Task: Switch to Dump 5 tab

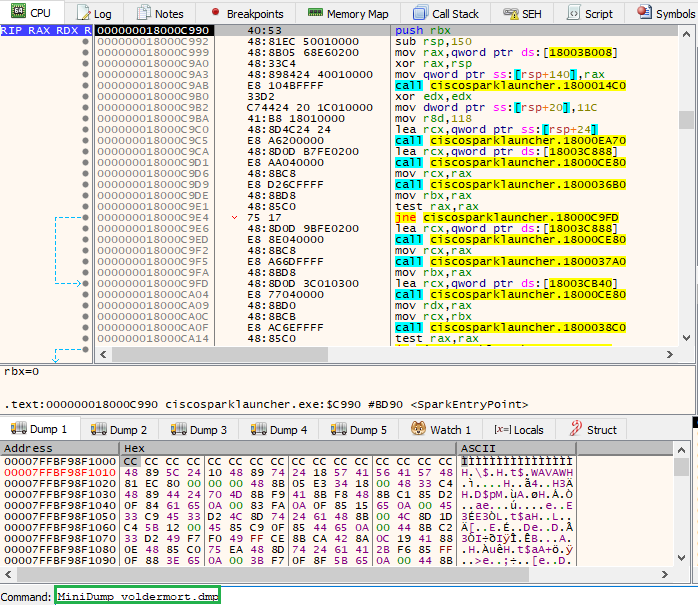Action: (359, 430)
